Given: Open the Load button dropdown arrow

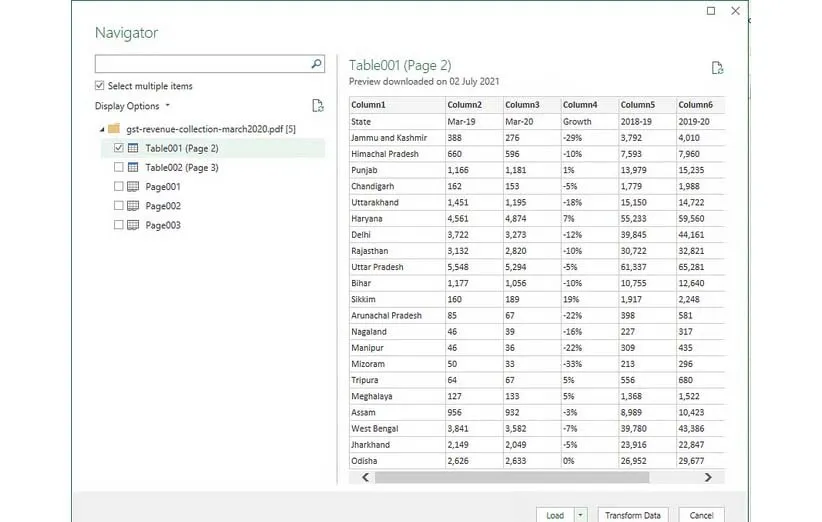Looking at the screenshot, I should click(x=581, y=515).
